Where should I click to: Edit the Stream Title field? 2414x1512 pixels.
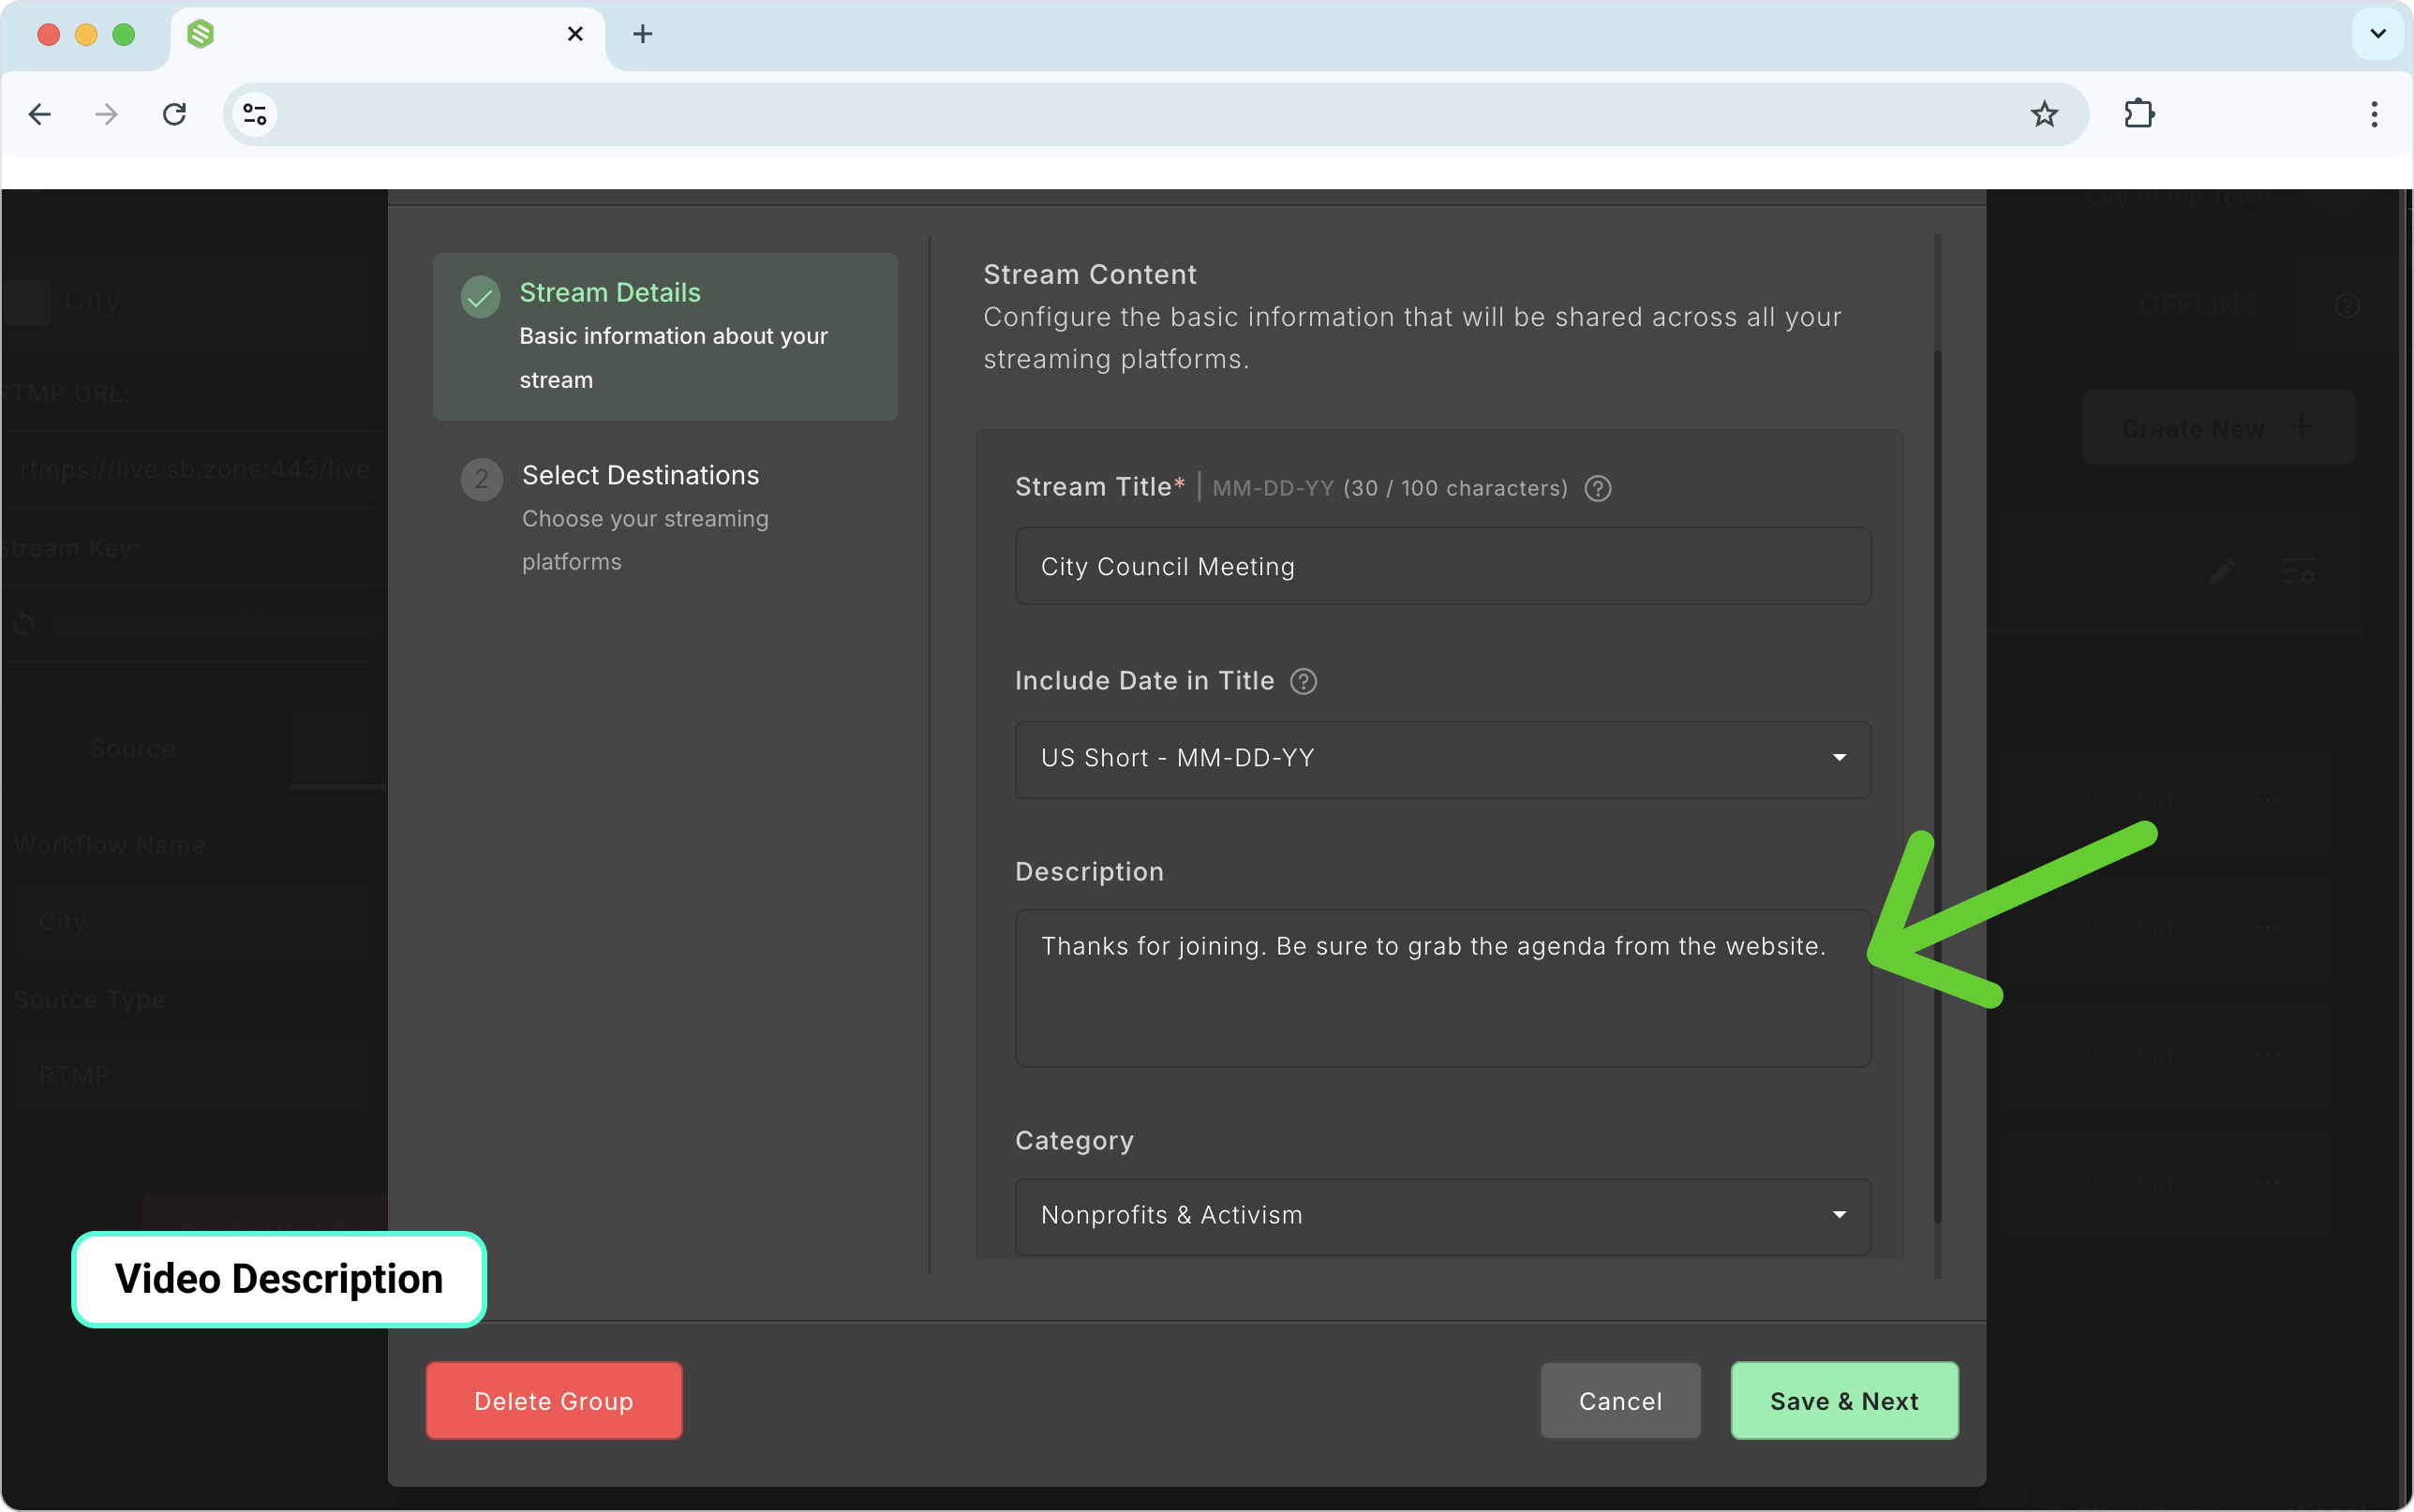(x=1442, y=567)
